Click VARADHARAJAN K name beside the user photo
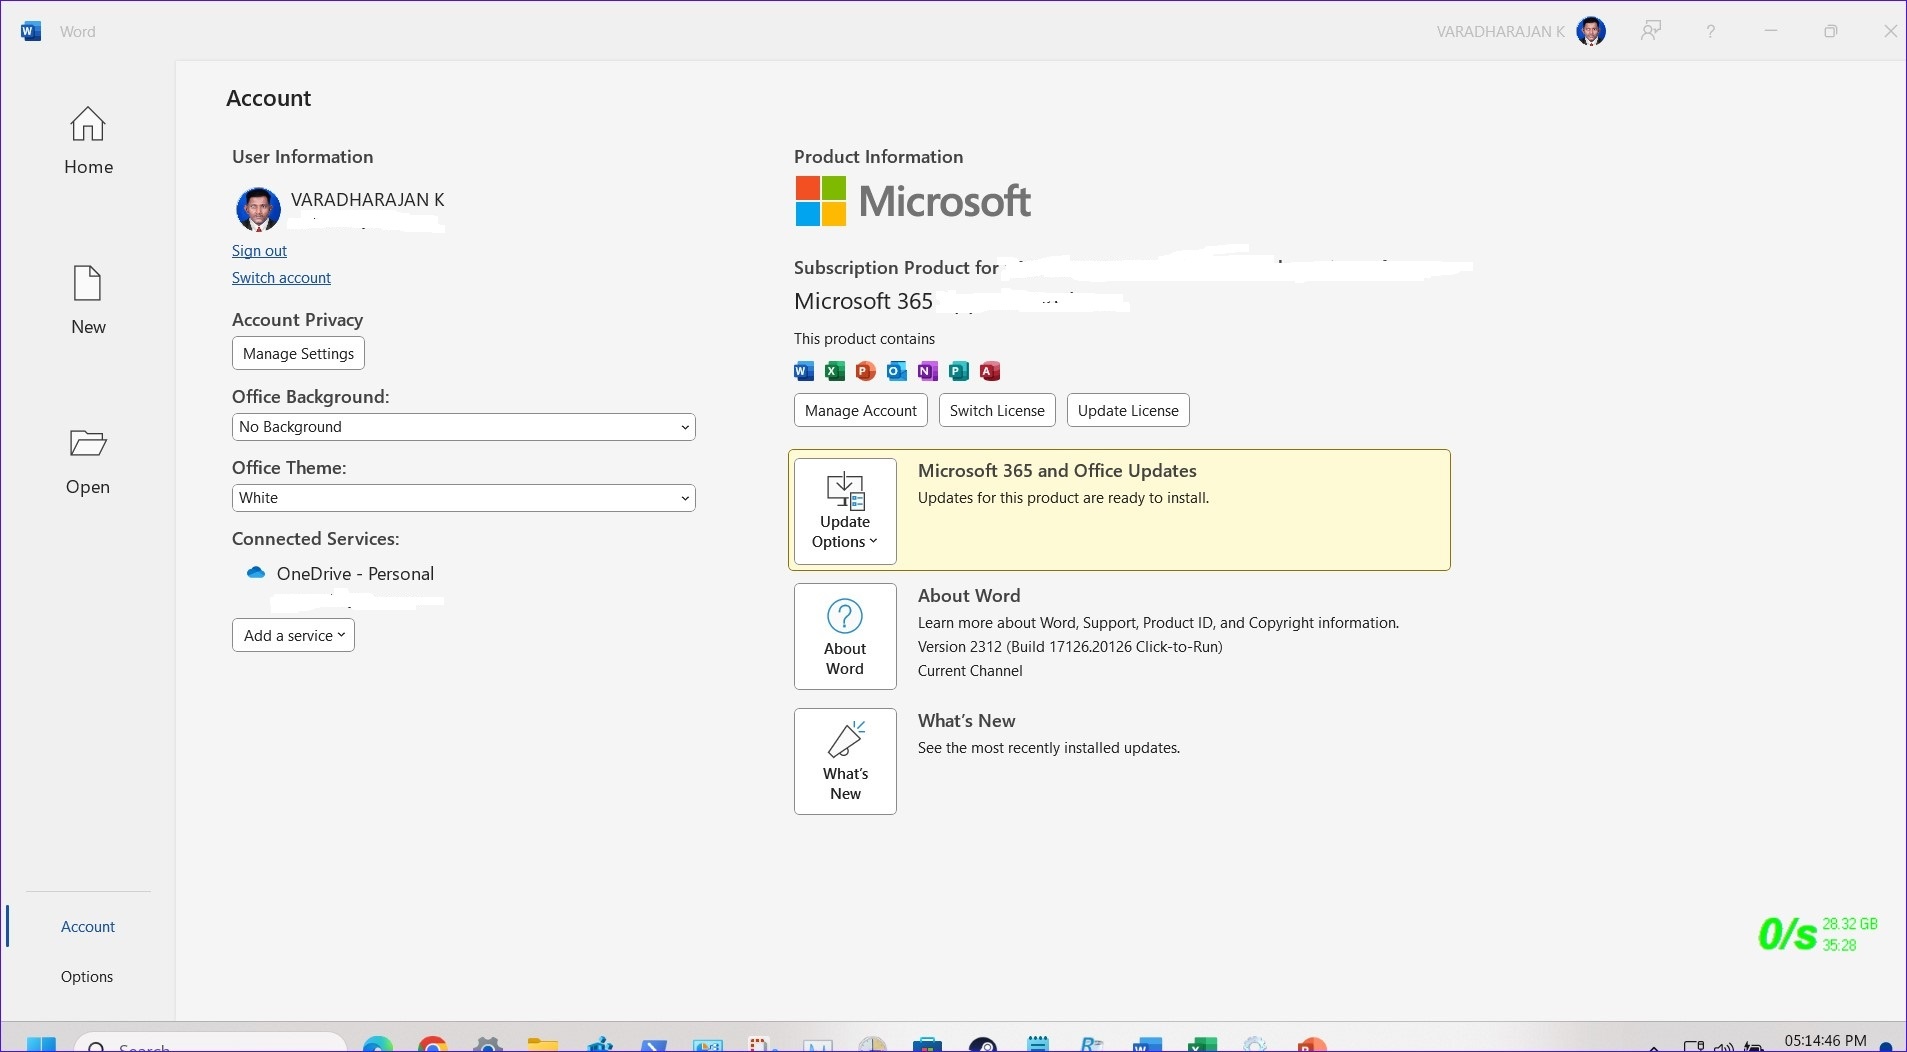This screenshot has height=1052, width=1907. click(x=367, y=200)
